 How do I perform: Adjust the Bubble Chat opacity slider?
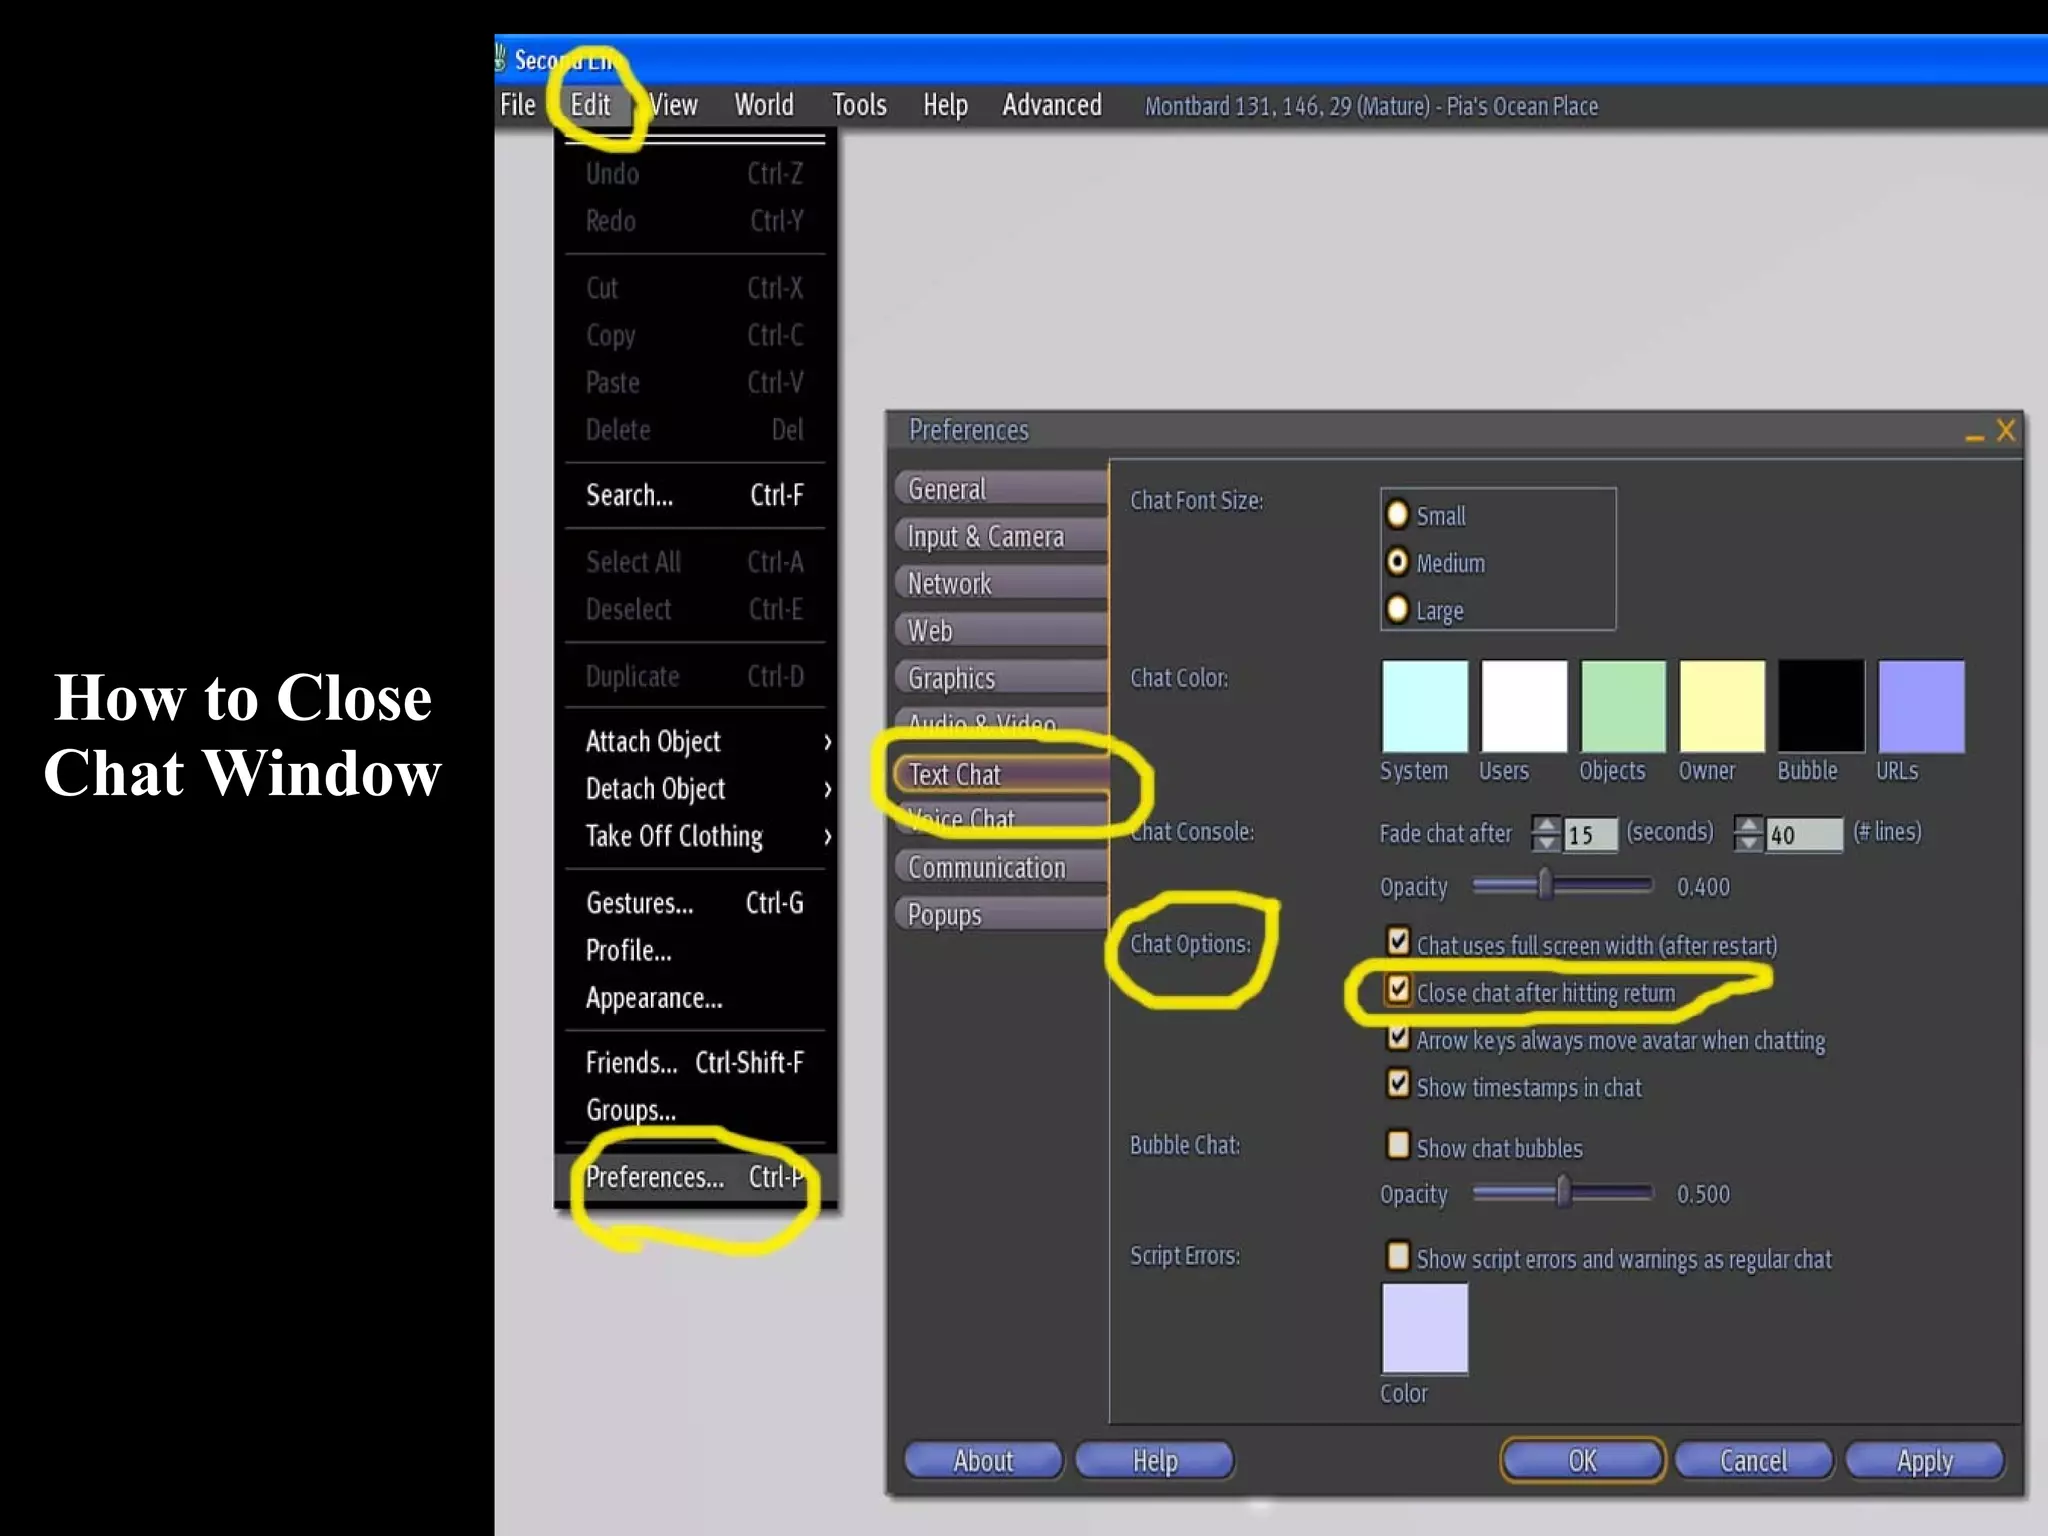[1562, 1192]
